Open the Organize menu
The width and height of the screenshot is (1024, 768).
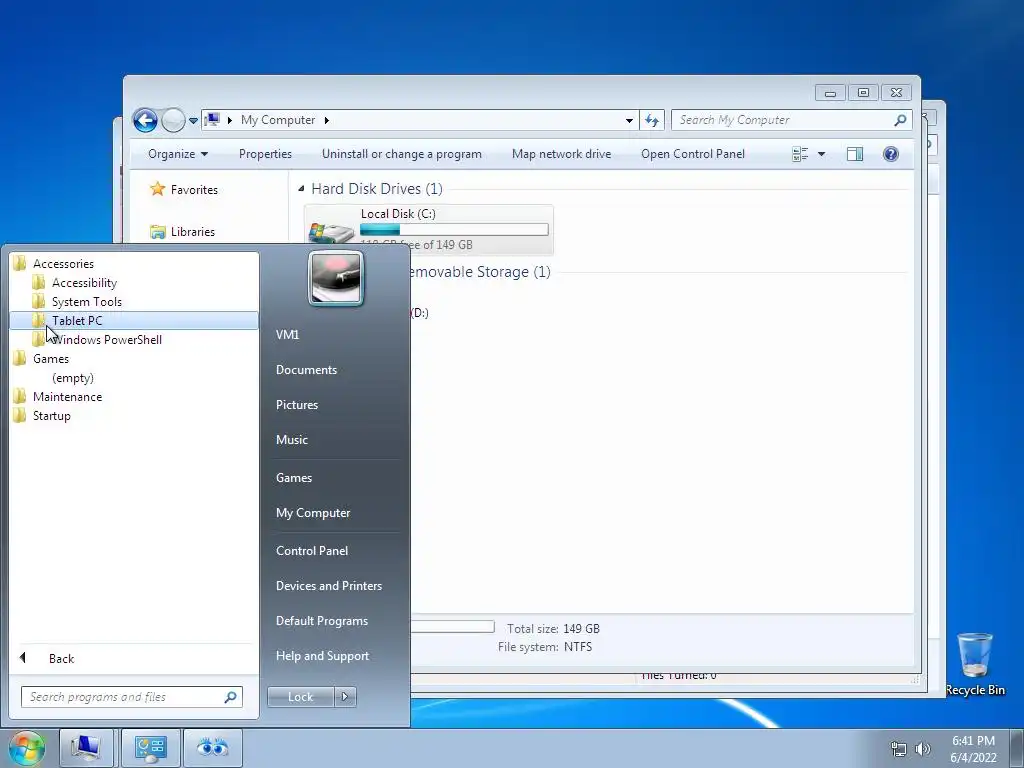coord(178,154)
